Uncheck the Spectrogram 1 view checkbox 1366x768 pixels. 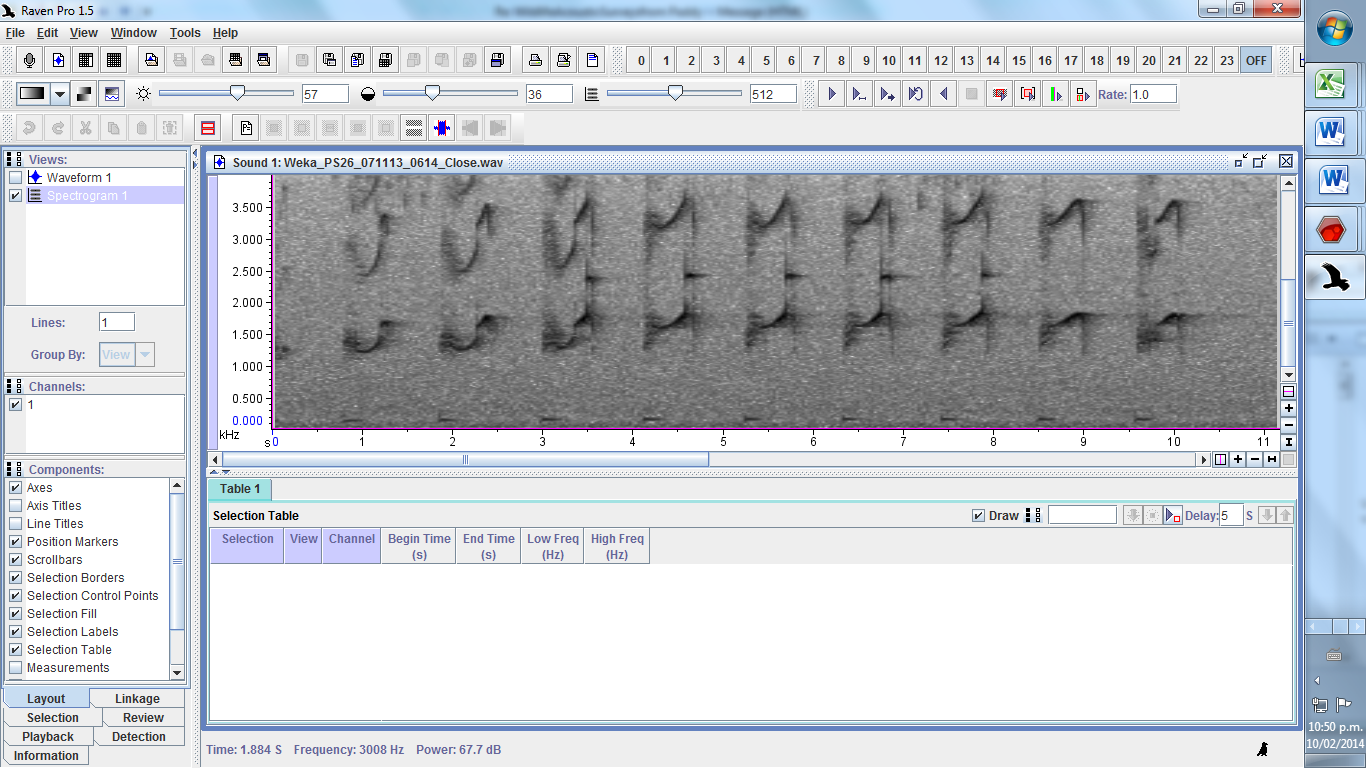click(x=16, y=195)
